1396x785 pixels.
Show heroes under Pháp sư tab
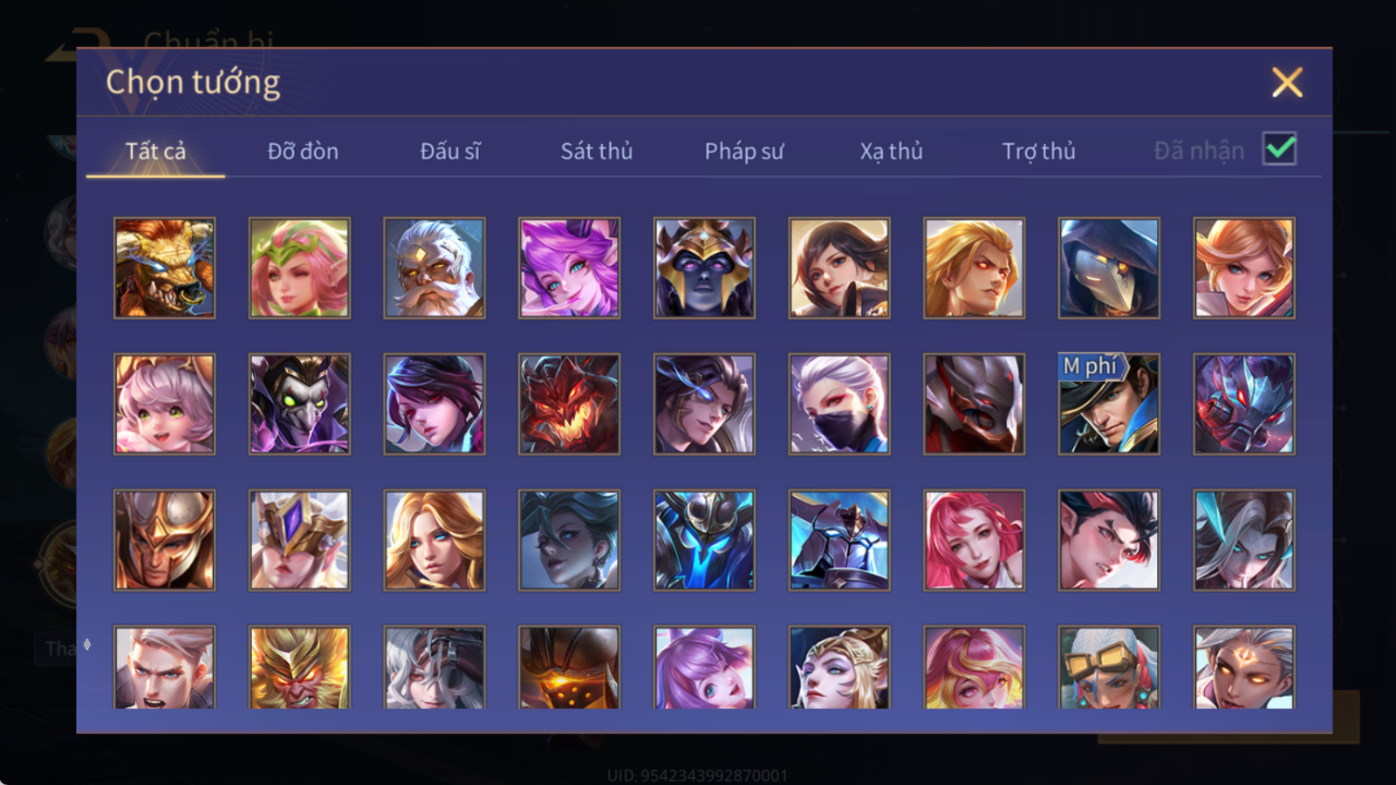click(744, 151)
